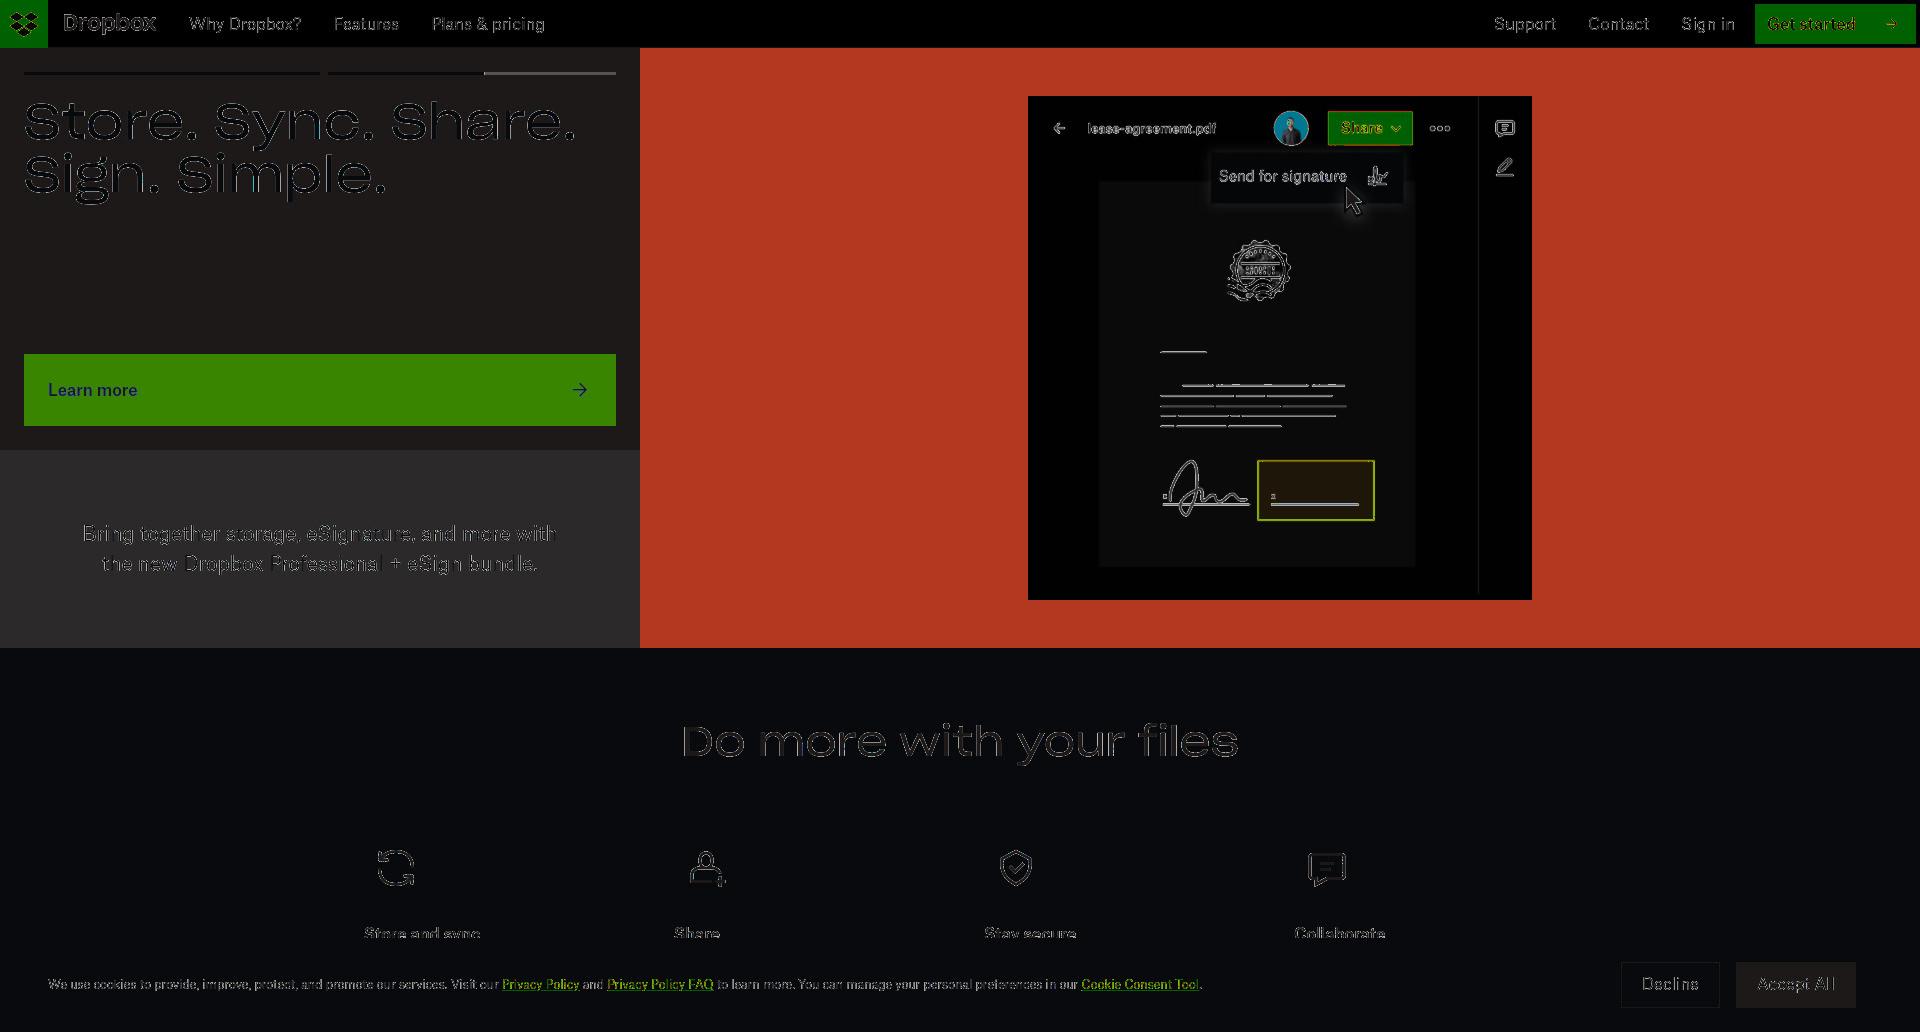Click the back arrow beside lease-agreement.pdf
This screenshot has height=1032, width=1920.
point(1059,128)
